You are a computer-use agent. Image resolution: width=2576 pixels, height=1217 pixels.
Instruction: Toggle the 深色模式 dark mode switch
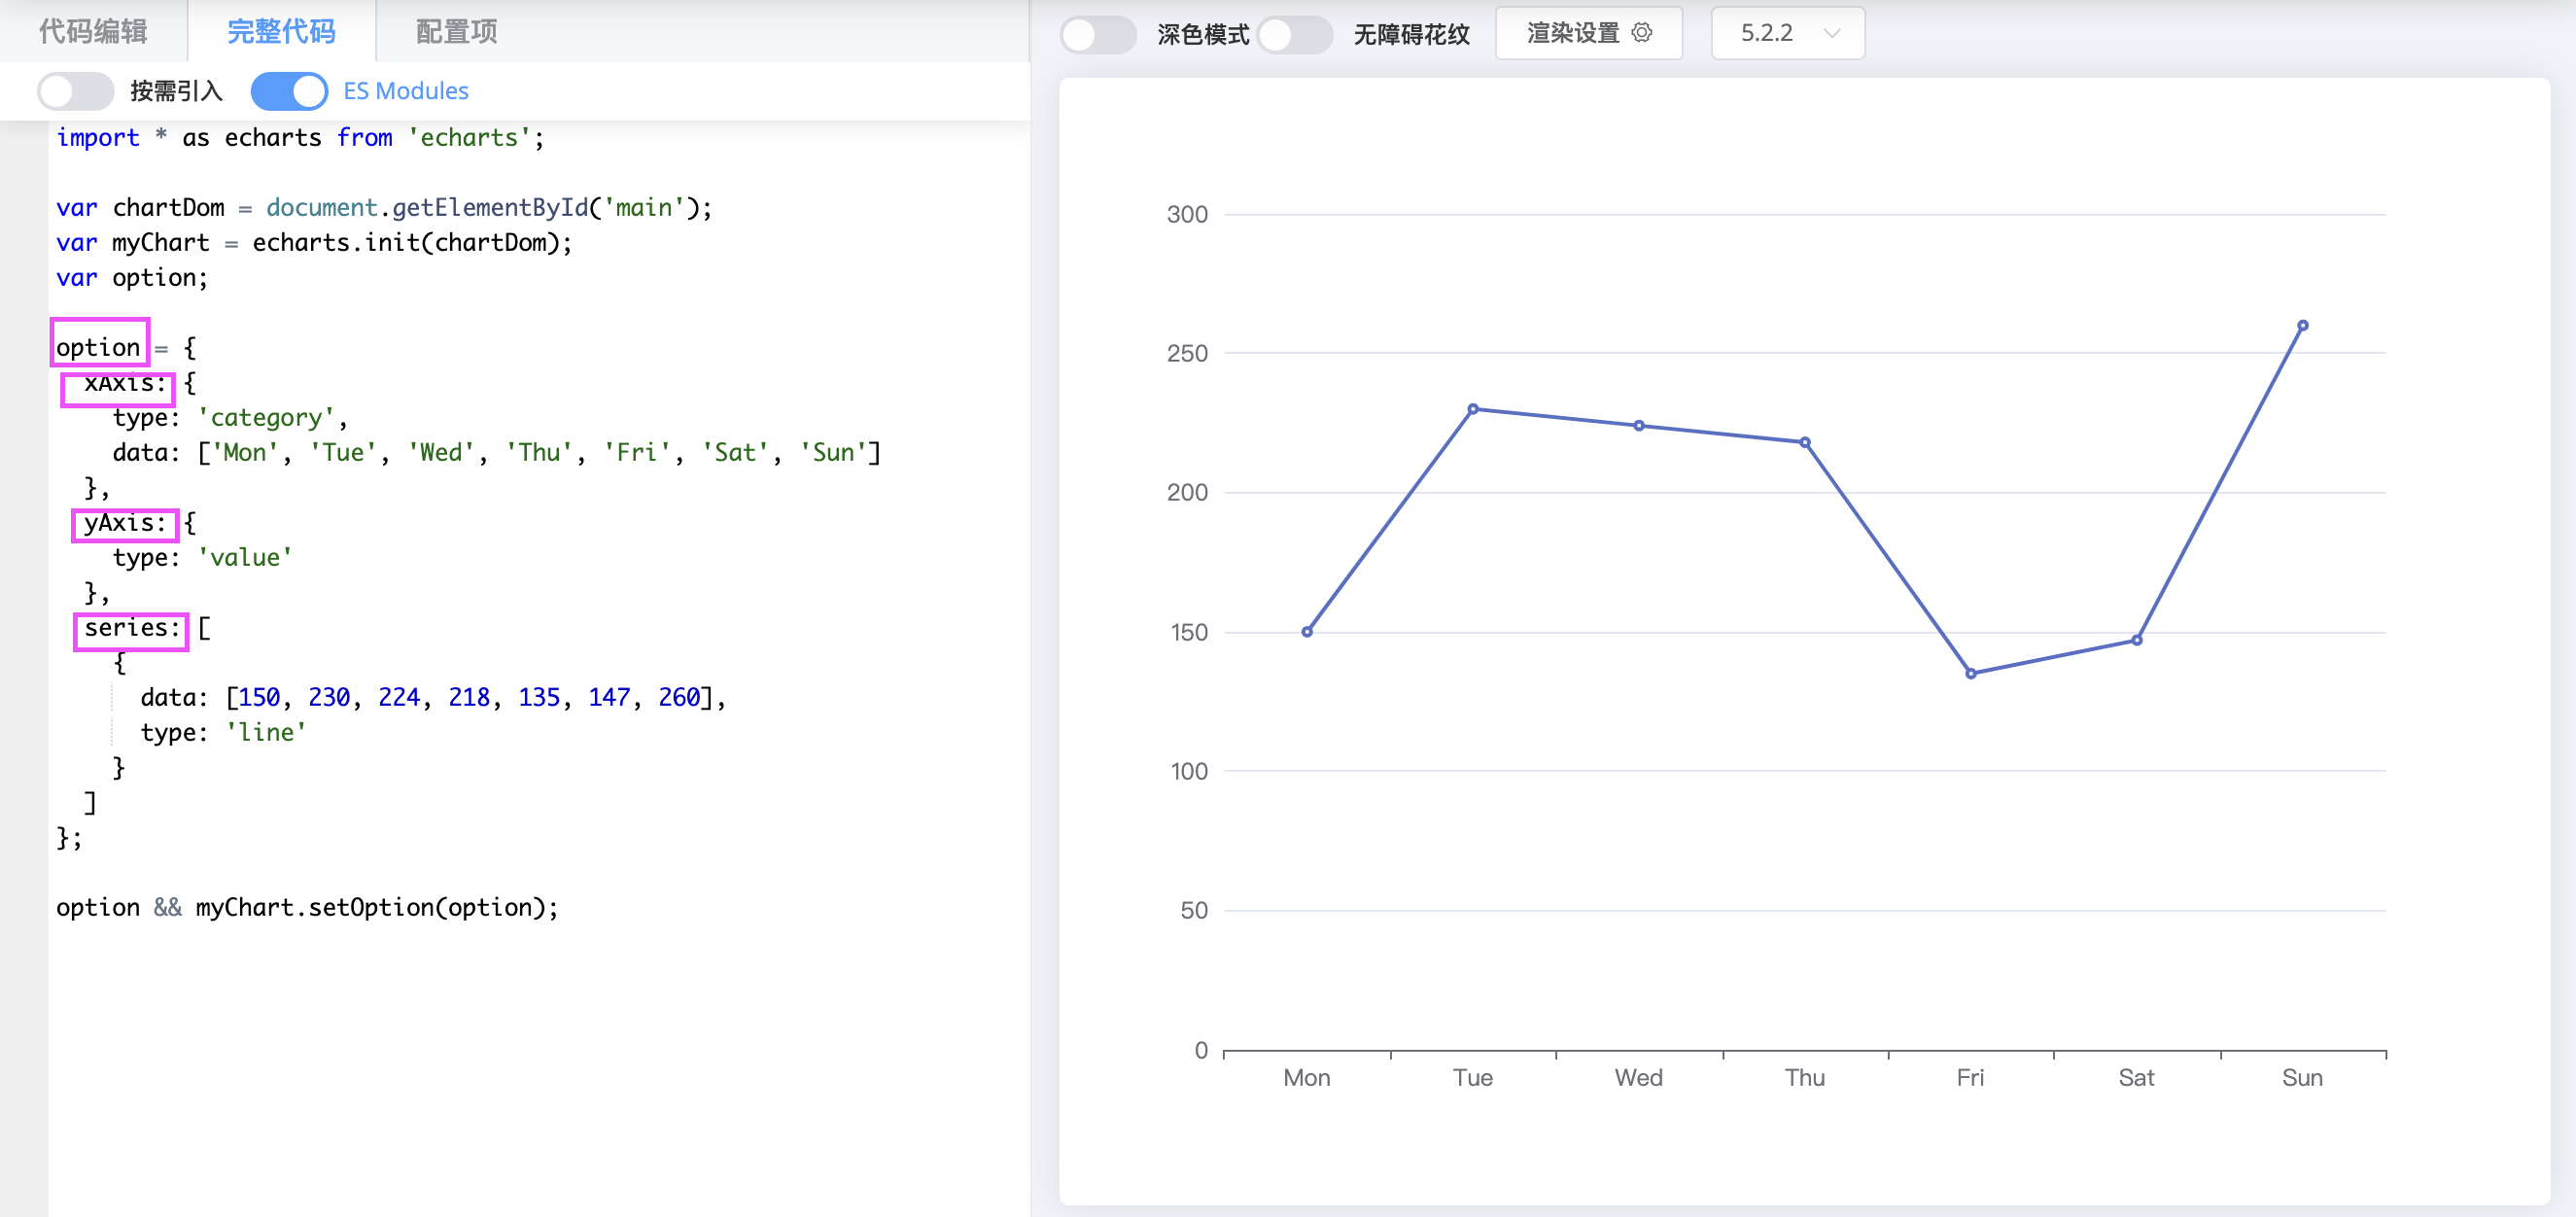click(x=1097, y=35)
